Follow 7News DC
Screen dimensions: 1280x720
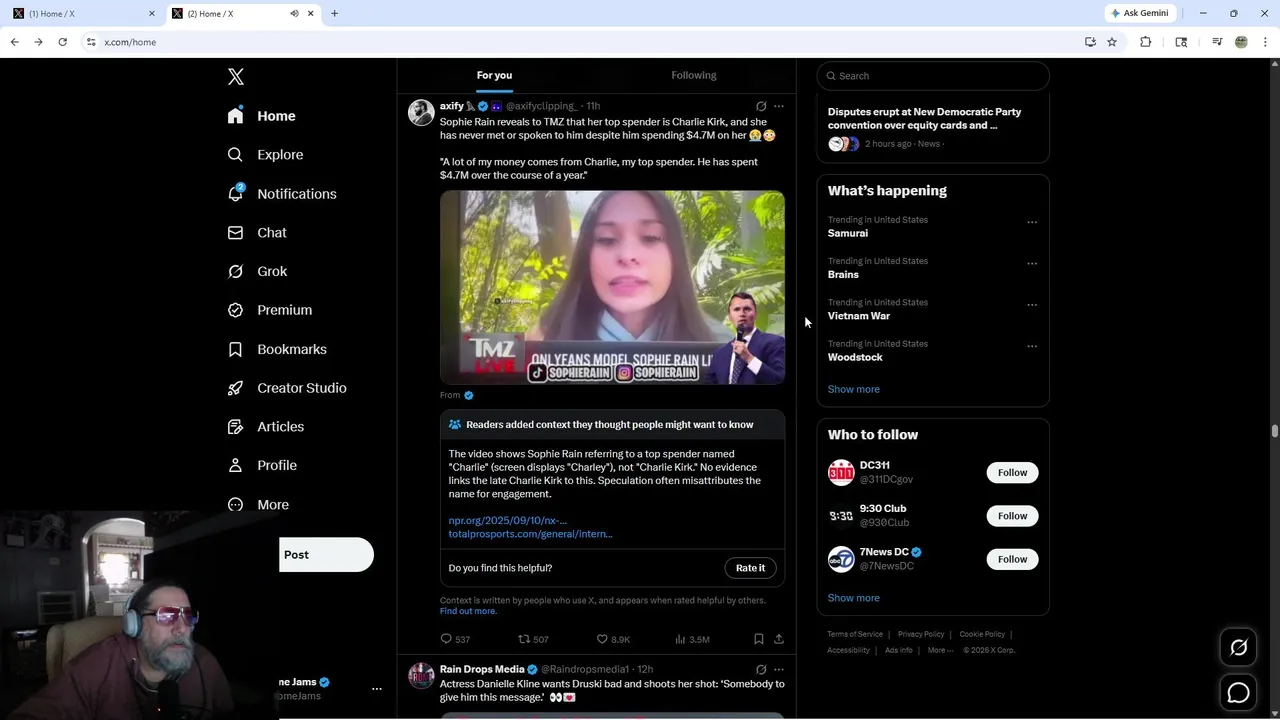click(1012, 559)
